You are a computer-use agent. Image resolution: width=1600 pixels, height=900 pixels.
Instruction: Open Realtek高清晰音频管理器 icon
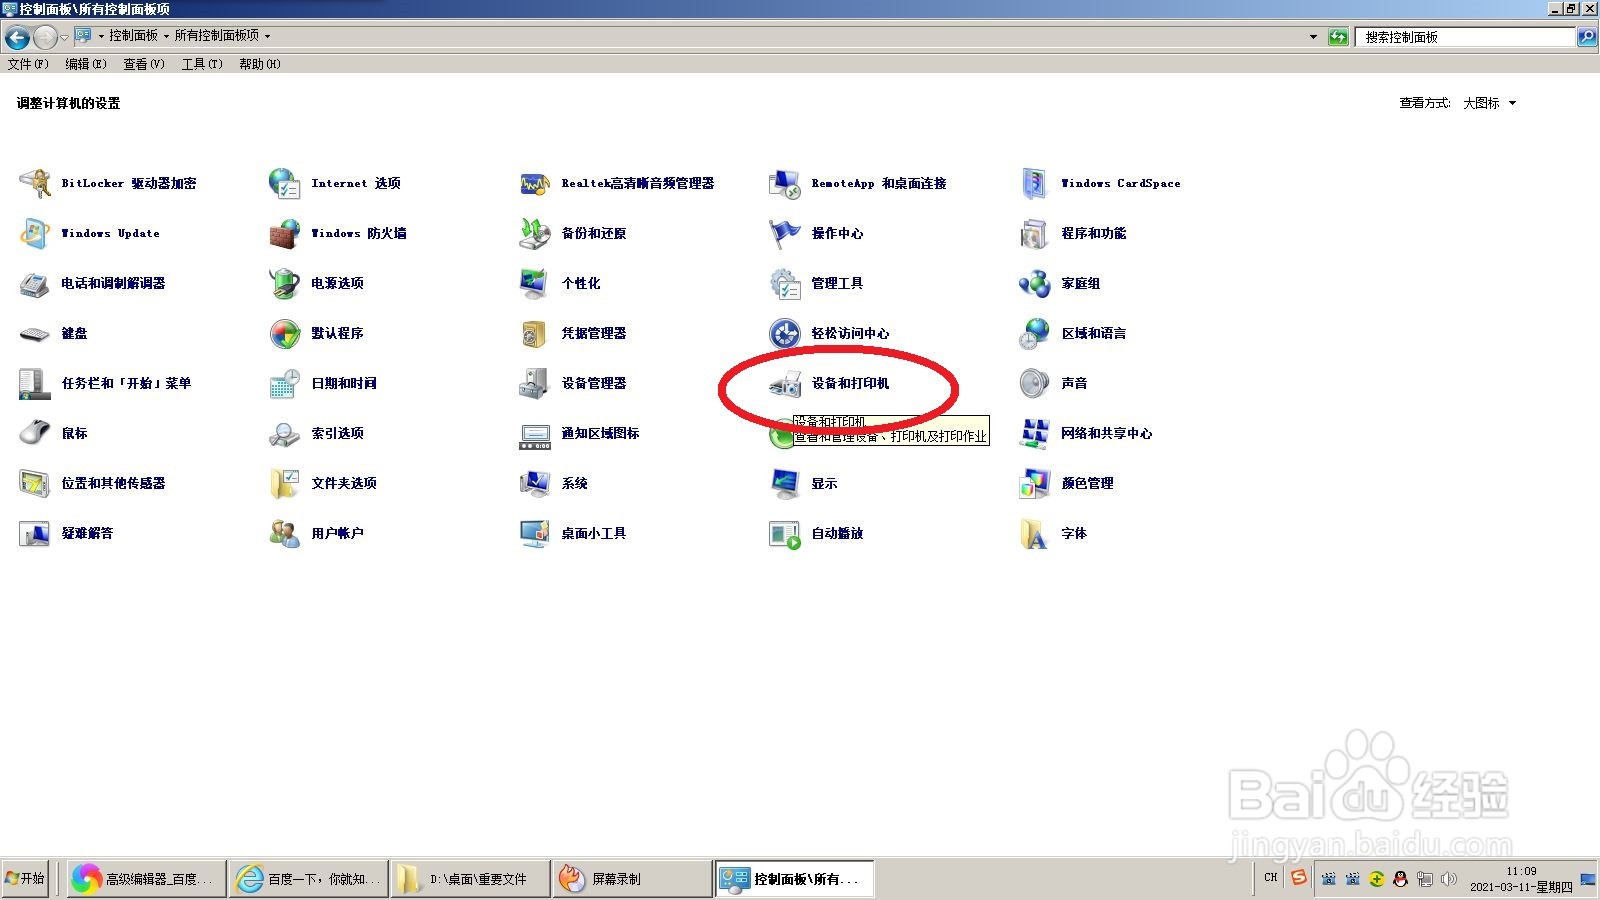point(535,183)
